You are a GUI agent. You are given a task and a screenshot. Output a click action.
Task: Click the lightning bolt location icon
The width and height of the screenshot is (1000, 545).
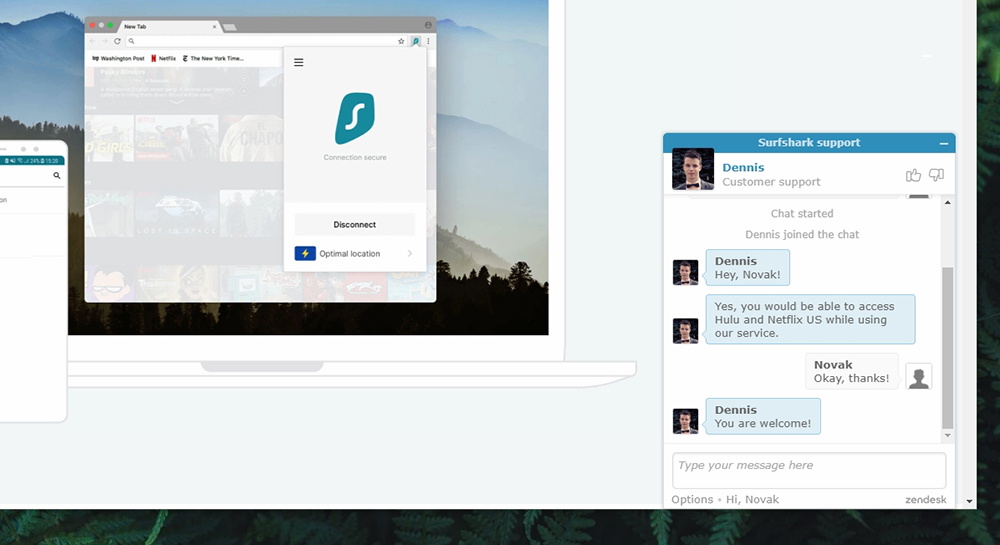click(x=305, y=254)
